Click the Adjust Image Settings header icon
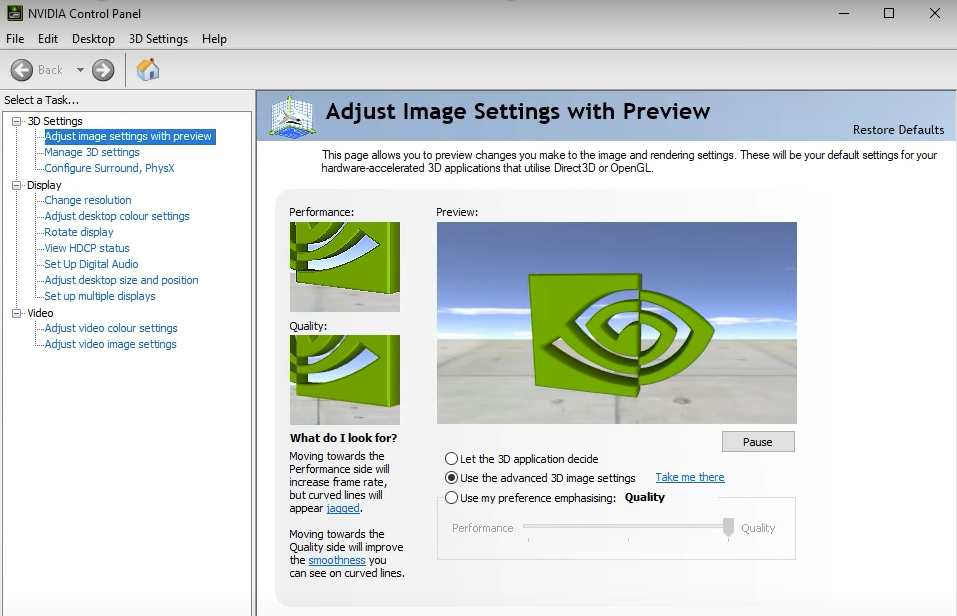The width and height of the screenshot is (957, 616). [x=292, y=116]
